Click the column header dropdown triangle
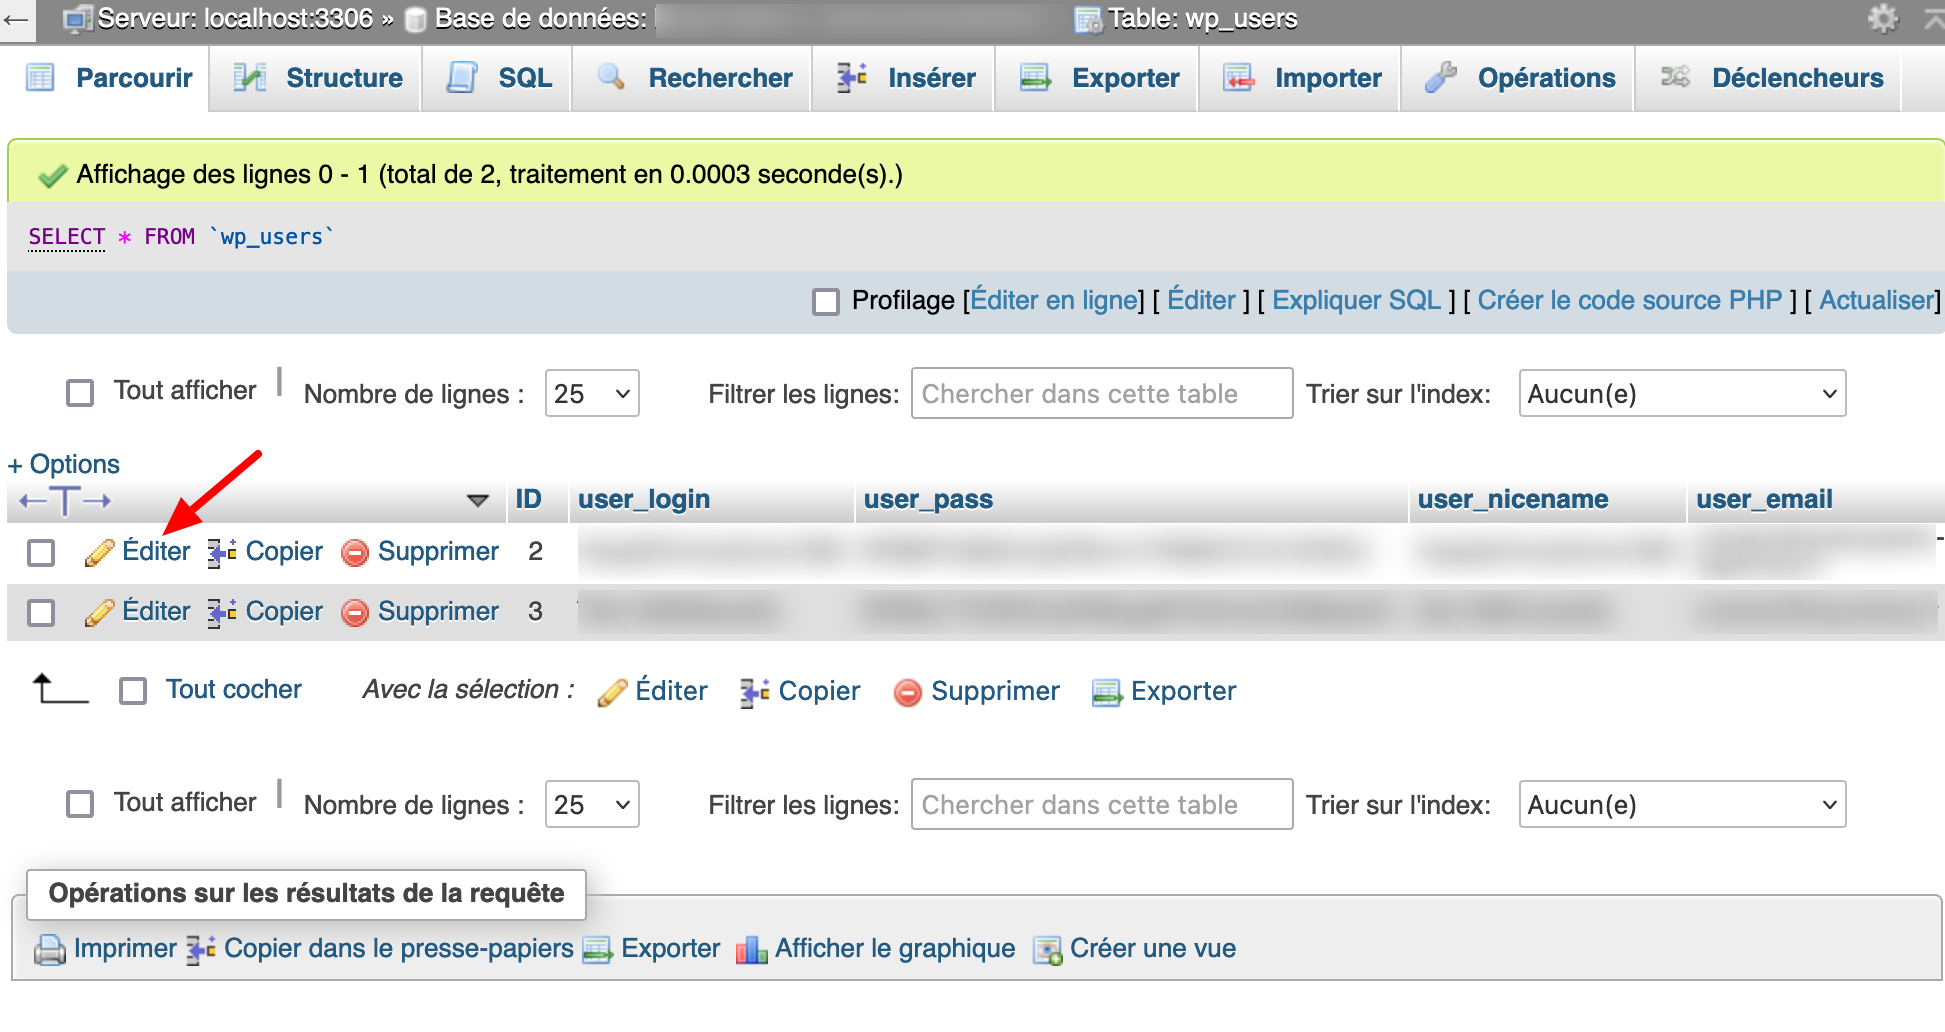Screen dimensions: 1945x1032 478,500
